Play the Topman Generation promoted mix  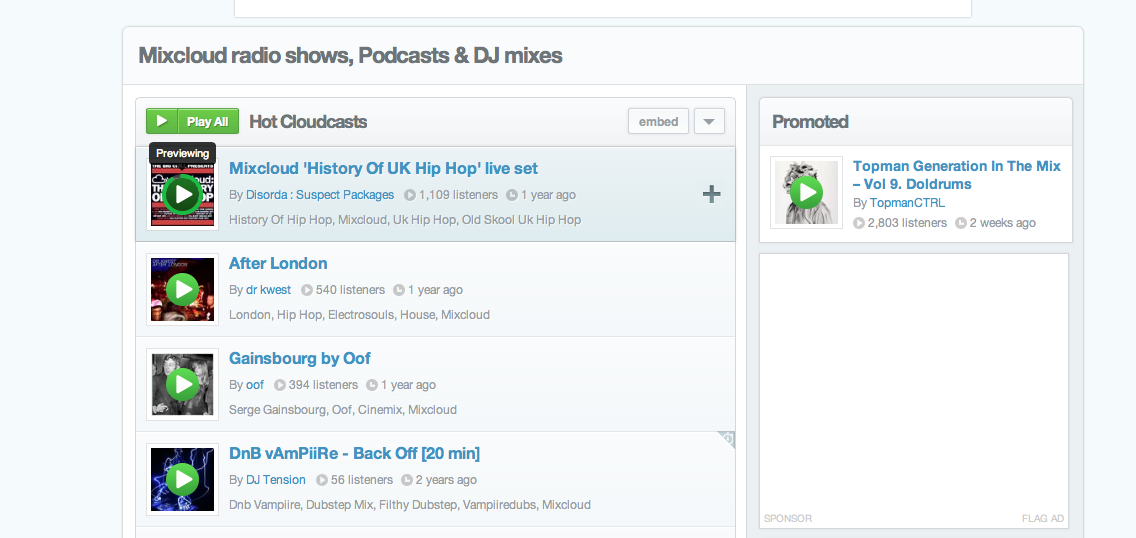[x=806, y=192]
